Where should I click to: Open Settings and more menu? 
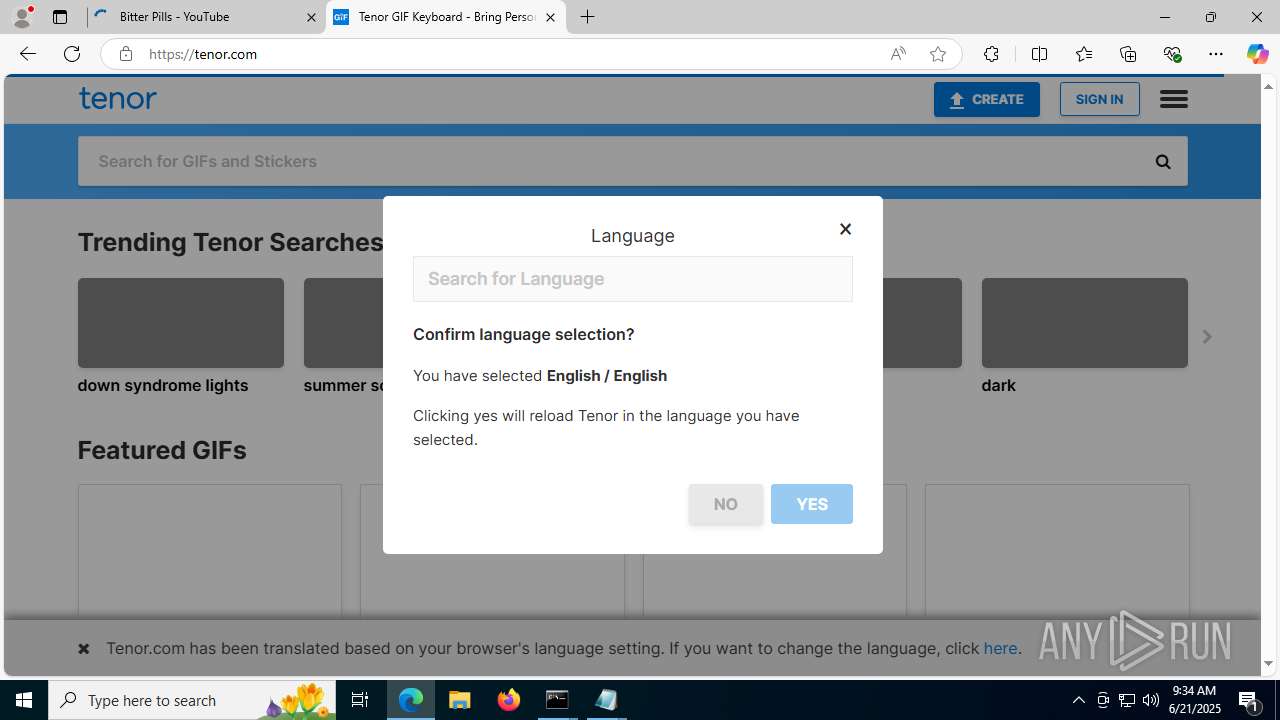point(1216,54)
